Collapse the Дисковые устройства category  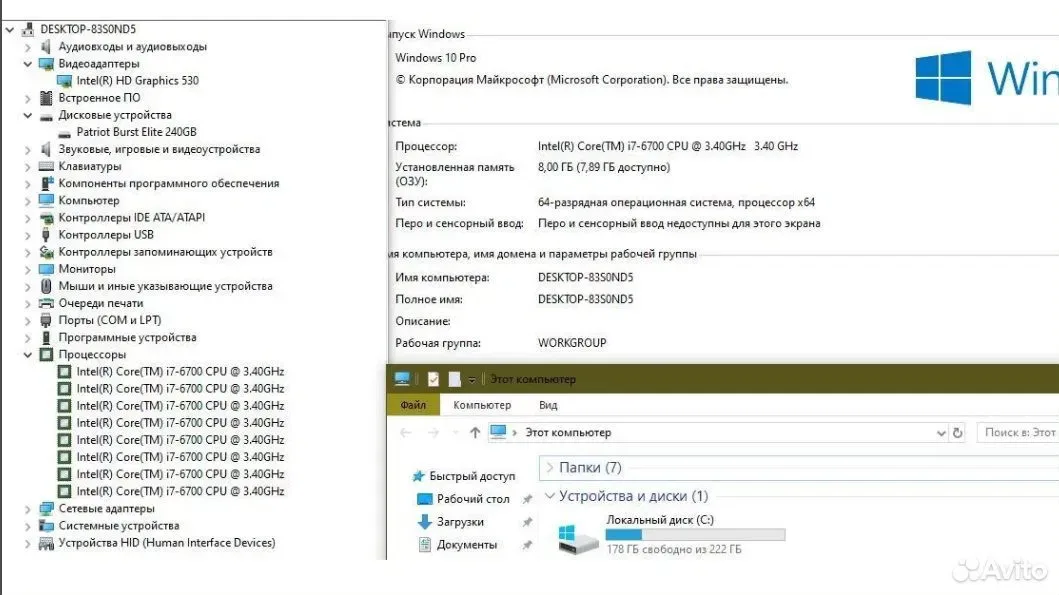pyautogui.click(x=28, y=115)
